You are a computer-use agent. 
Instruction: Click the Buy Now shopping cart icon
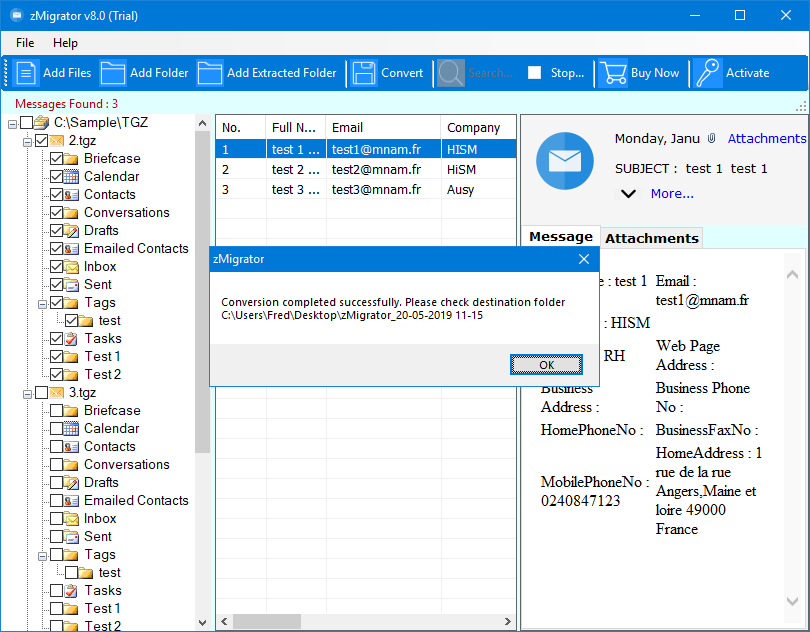point(613,73)
